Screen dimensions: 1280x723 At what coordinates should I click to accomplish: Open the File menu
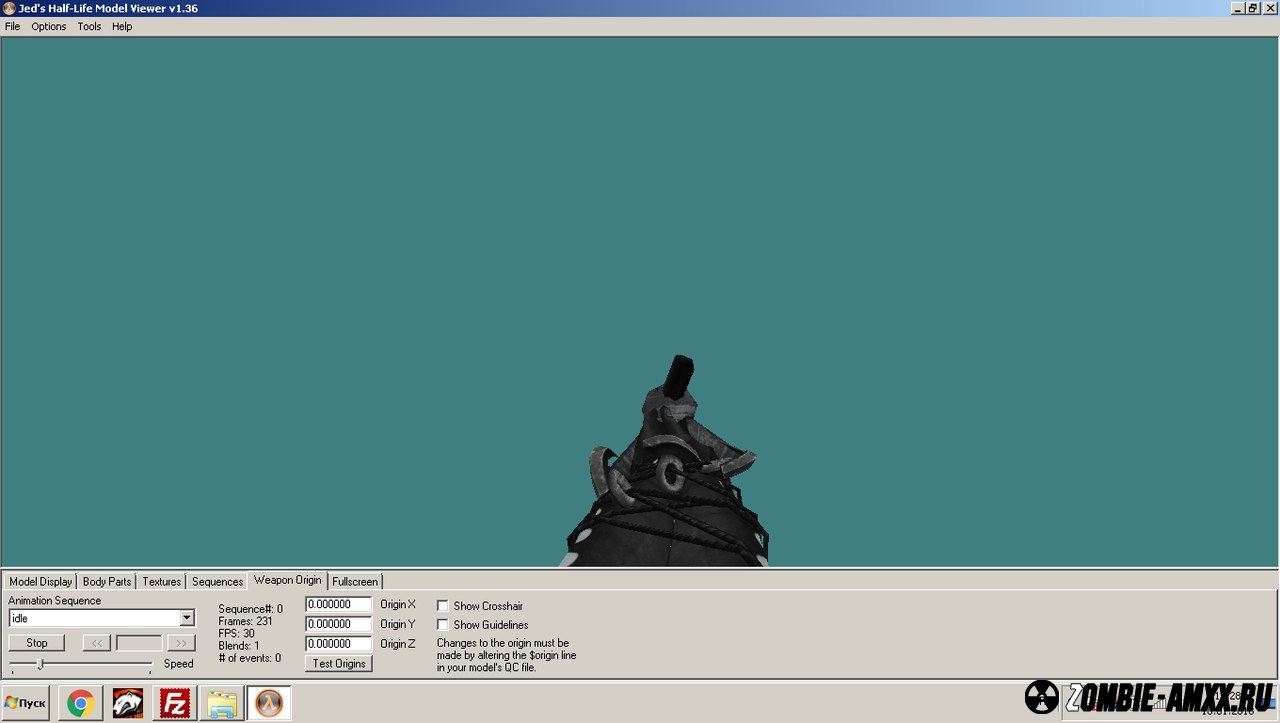pyautogui.click(x=12, y=27)
